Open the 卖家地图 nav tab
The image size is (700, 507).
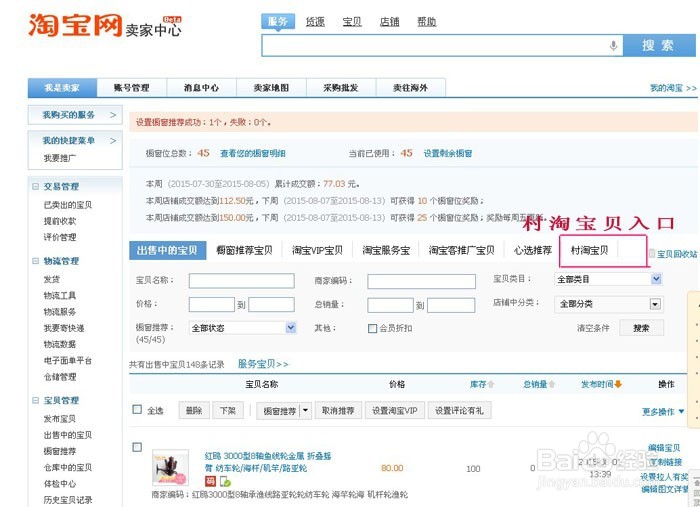coord(271,87)
